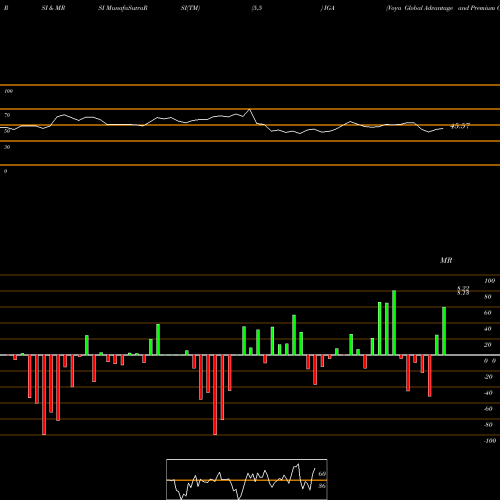Click the '0 0' zero-line label on MR axis
500x500 pixels.
(x=490, y=361)
